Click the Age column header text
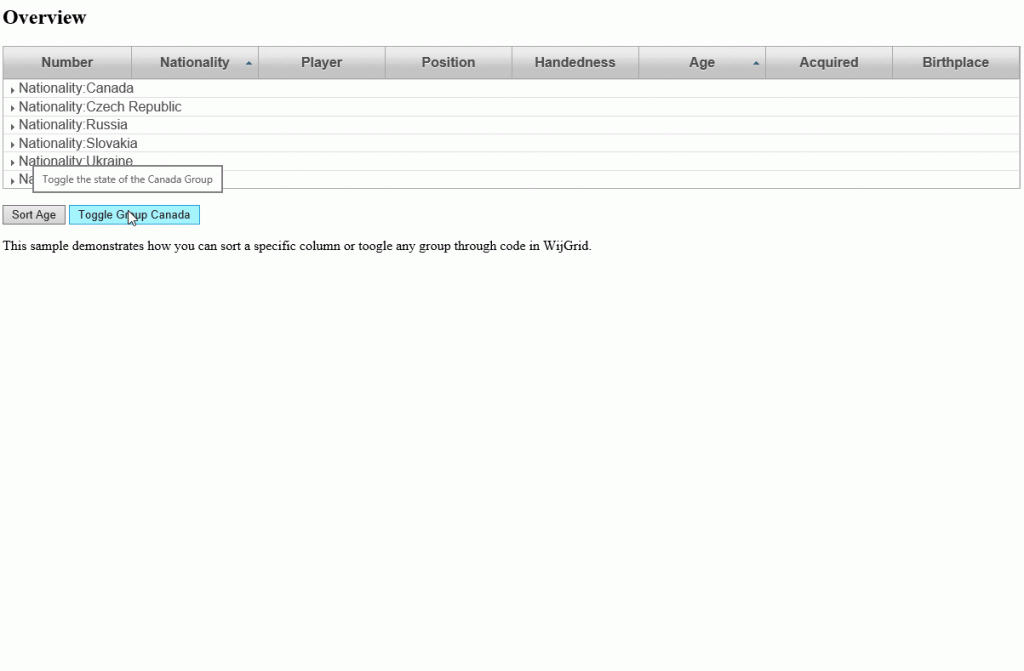The height and width of the screenshot is (671, 1024). click(x=701, y=62)
